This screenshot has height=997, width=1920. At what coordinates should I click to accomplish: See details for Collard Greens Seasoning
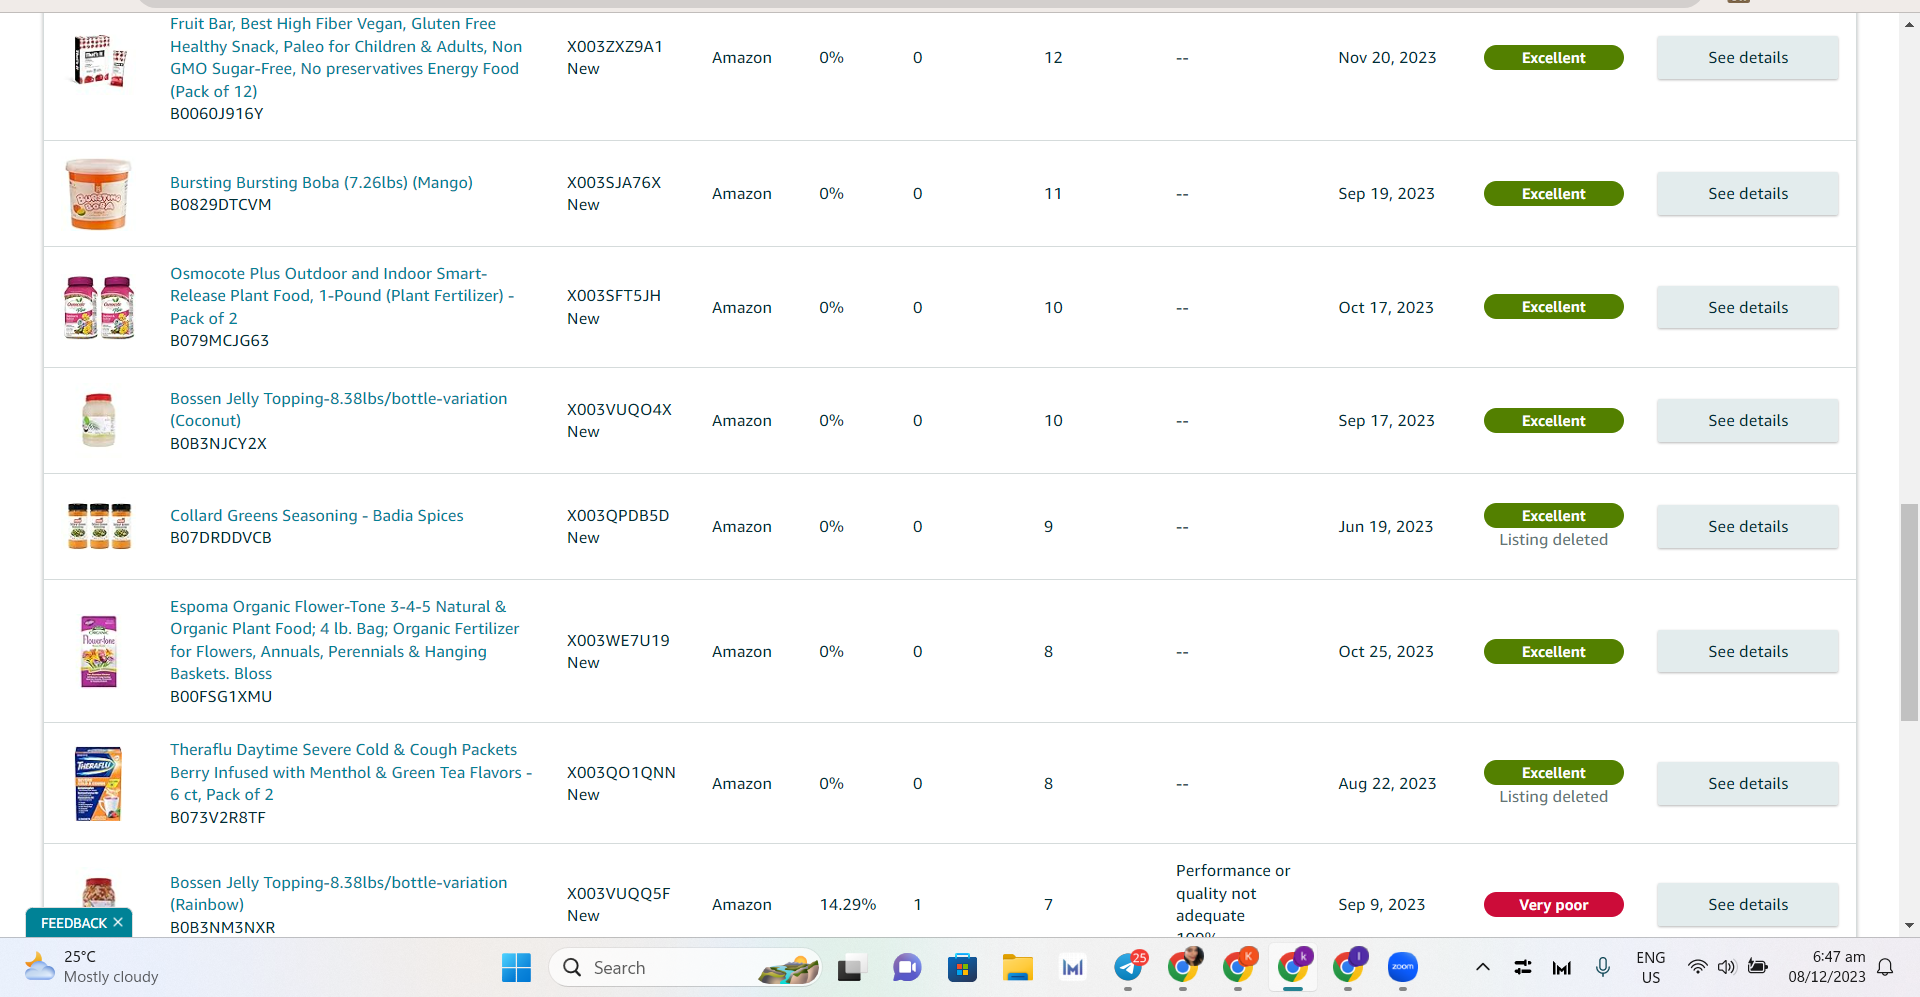[1747, 527]
